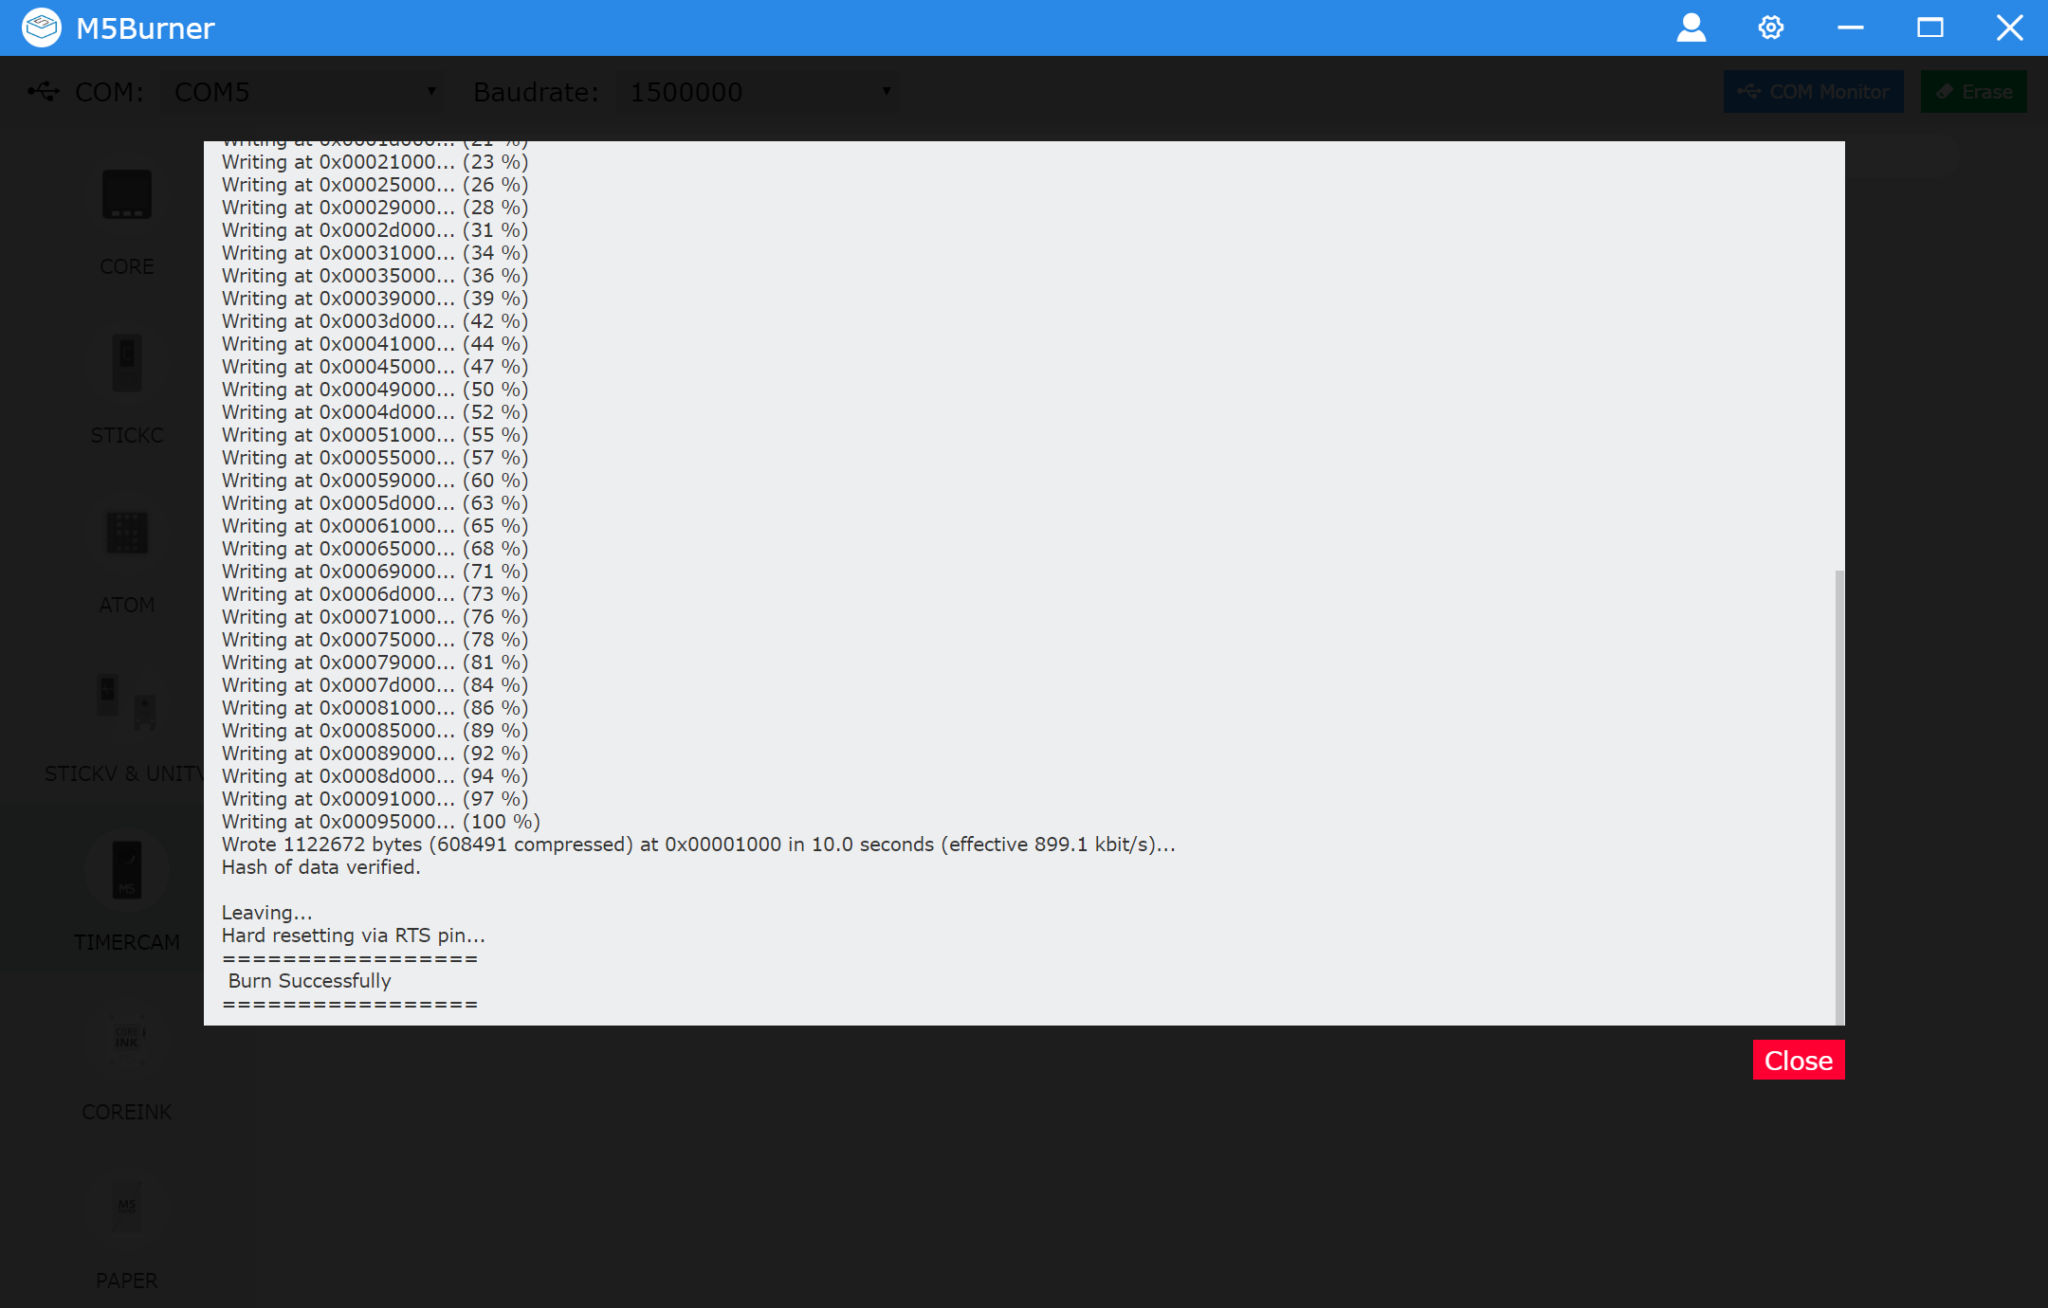This screenshot has width=2048, height=1308.
Task: Click the green Erase button
Action: pos(1973,92)
